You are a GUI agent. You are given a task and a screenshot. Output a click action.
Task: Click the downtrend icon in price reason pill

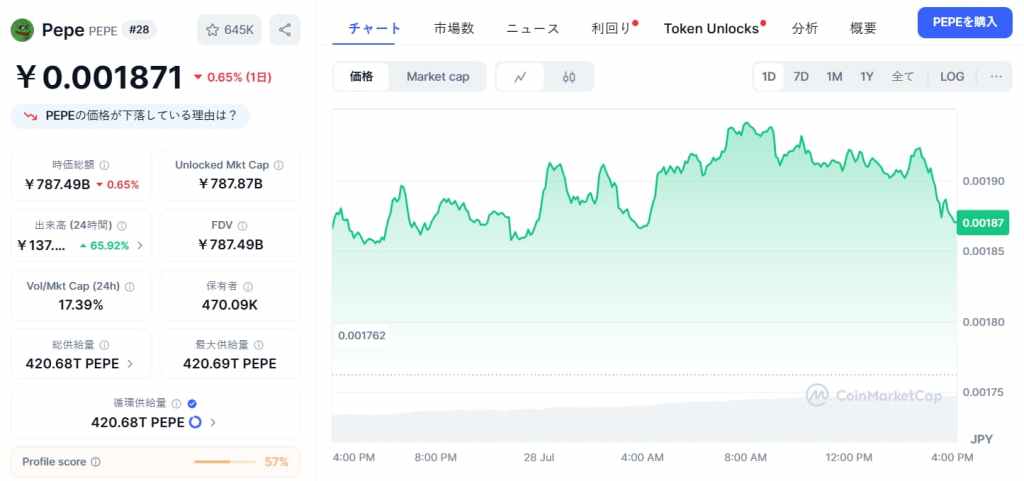point(31,116)
